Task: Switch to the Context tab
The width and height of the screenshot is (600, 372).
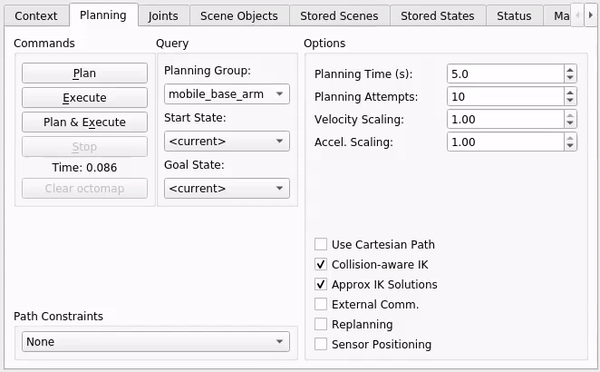Action: tap(36, 16)
